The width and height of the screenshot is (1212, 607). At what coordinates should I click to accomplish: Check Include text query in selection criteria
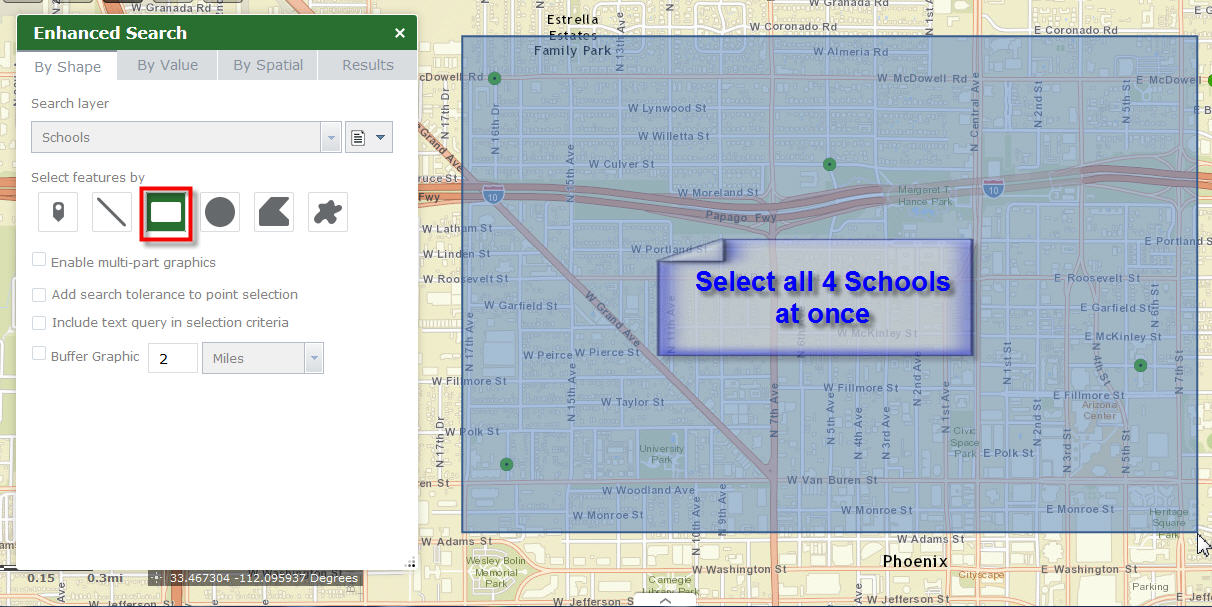coord(39,323)
